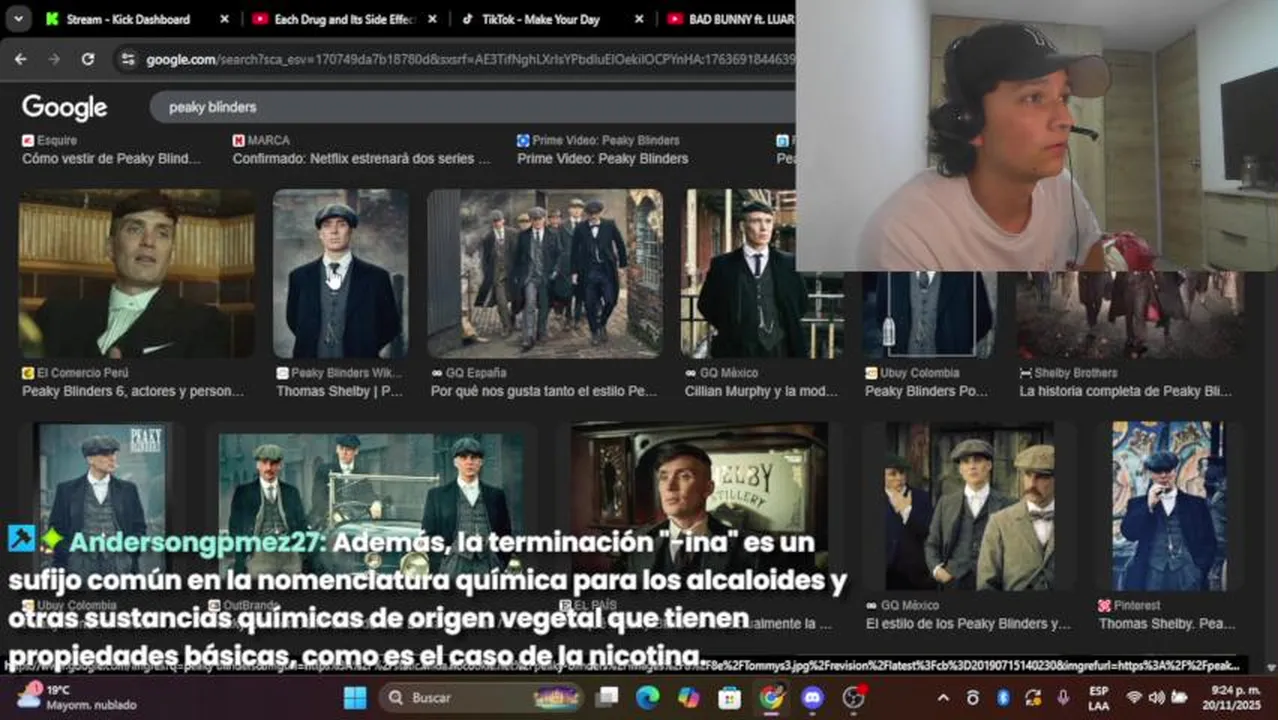
Task: Click Thomas Shelby. Pea... Pinterest caption
Action: [1167, 623]
